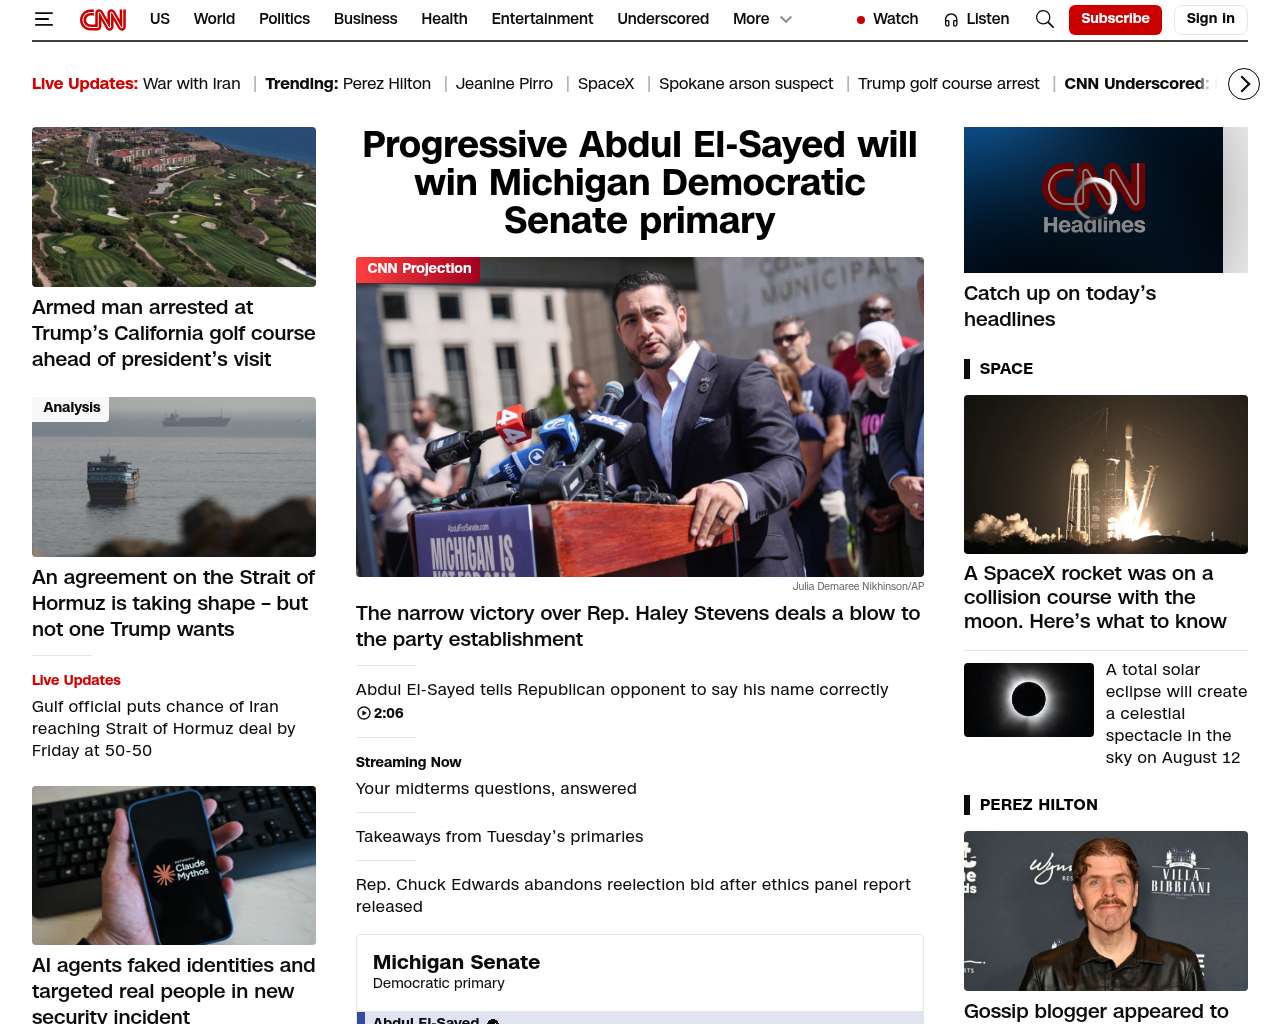Open the US section
The image size is (1280, 1024).
(x=160, y=19)
